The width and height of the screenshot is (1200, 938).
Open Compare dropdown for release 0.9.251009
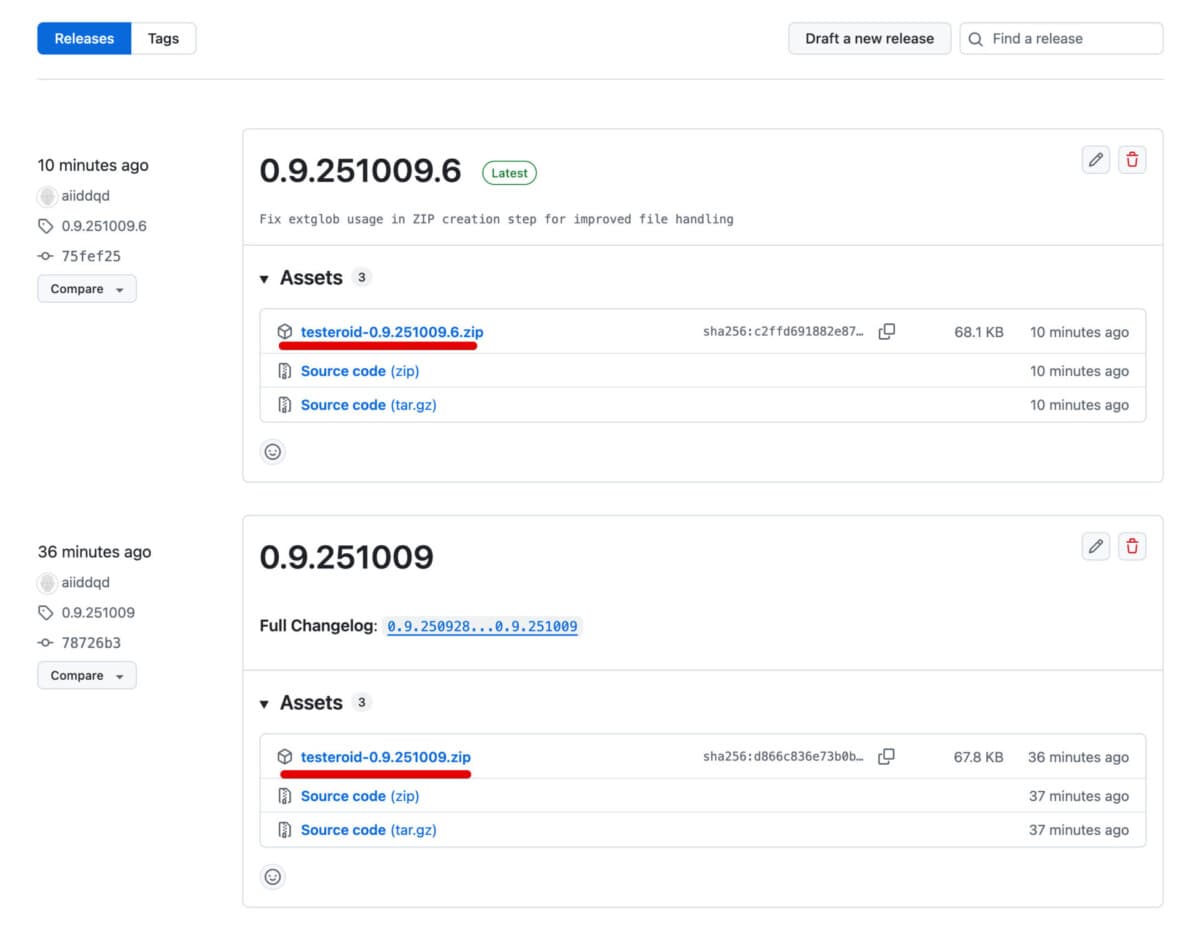(x=87, y=676)
